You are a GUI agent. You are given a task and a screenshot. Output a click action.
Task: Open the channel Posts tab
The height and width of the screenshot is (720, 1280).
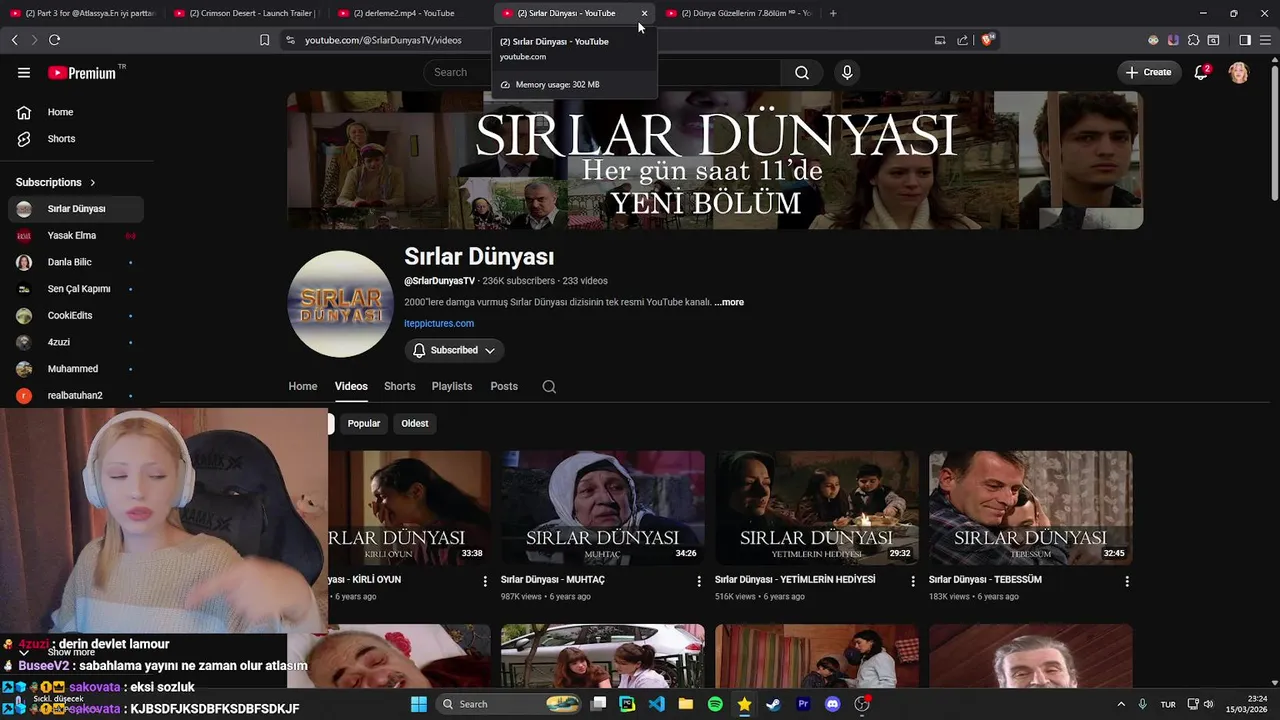[504, 387]
